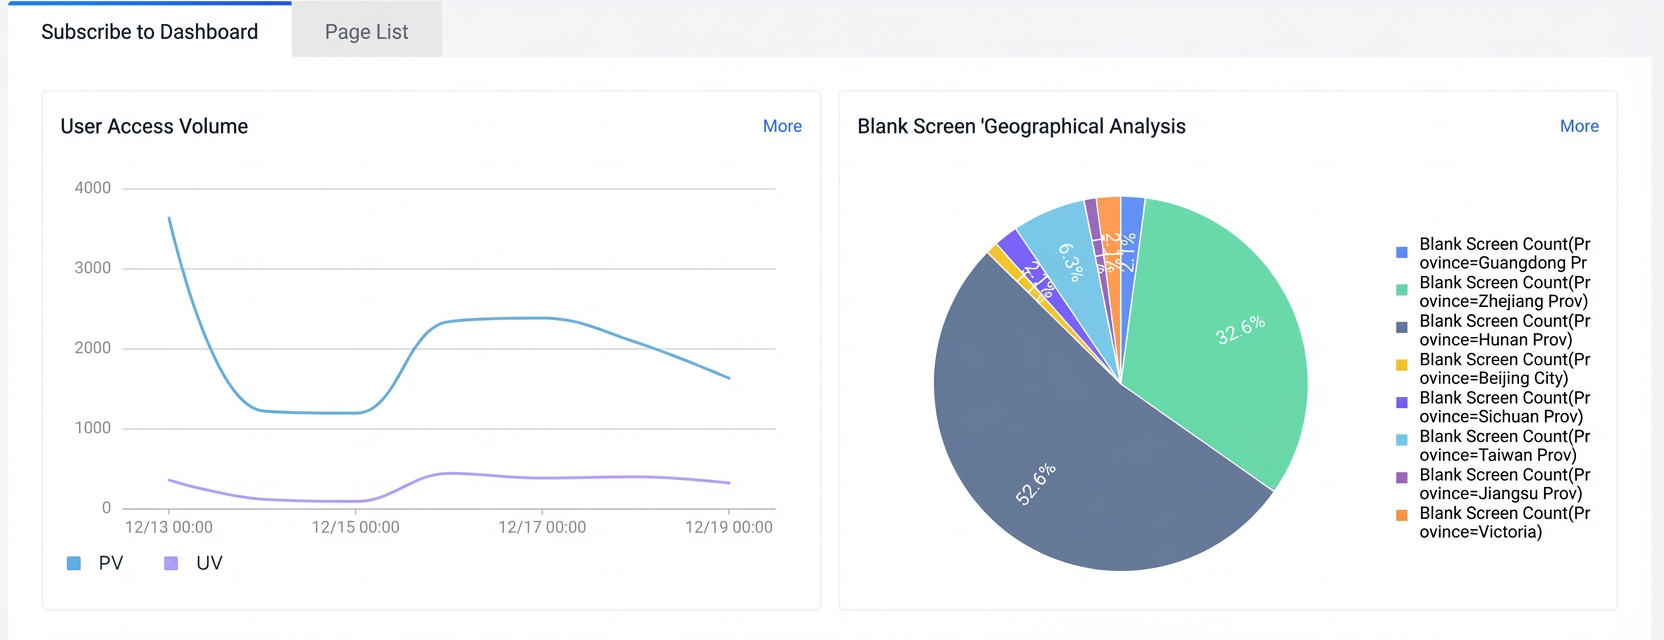Click the 'Blank Screen 'Geographical Analysis' title

click(1021, 126)
